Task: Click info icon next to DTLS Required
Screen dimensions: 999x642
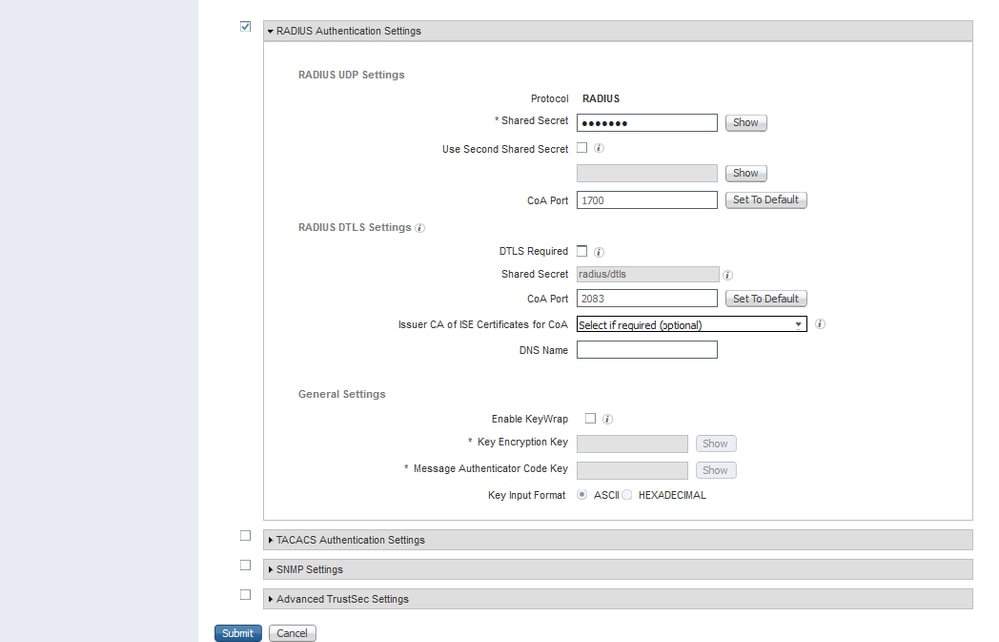Action: tap(599, 252)
